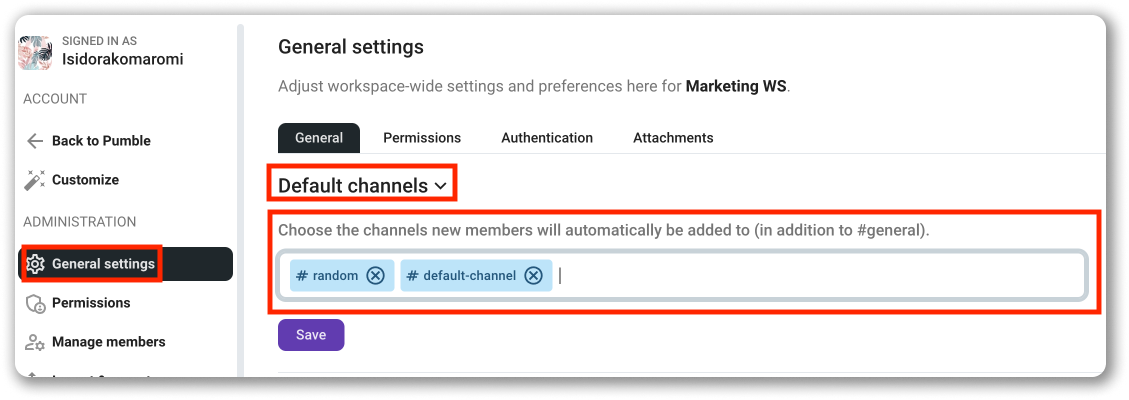Screen dimensions: 1129x400
Task: Click the back arrow icon beside Back to Pumble
Action: pos(36,141)
